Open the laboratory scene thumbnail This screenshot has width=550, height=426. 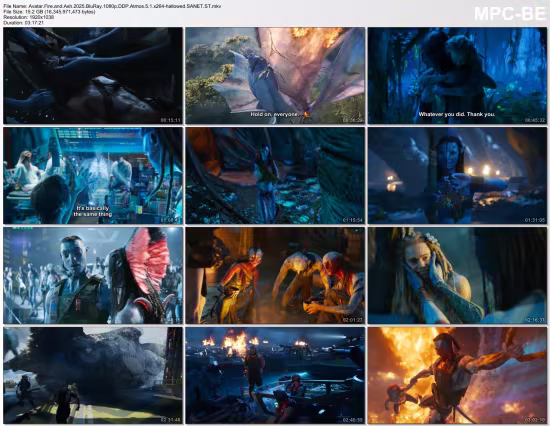coord(93,175)
